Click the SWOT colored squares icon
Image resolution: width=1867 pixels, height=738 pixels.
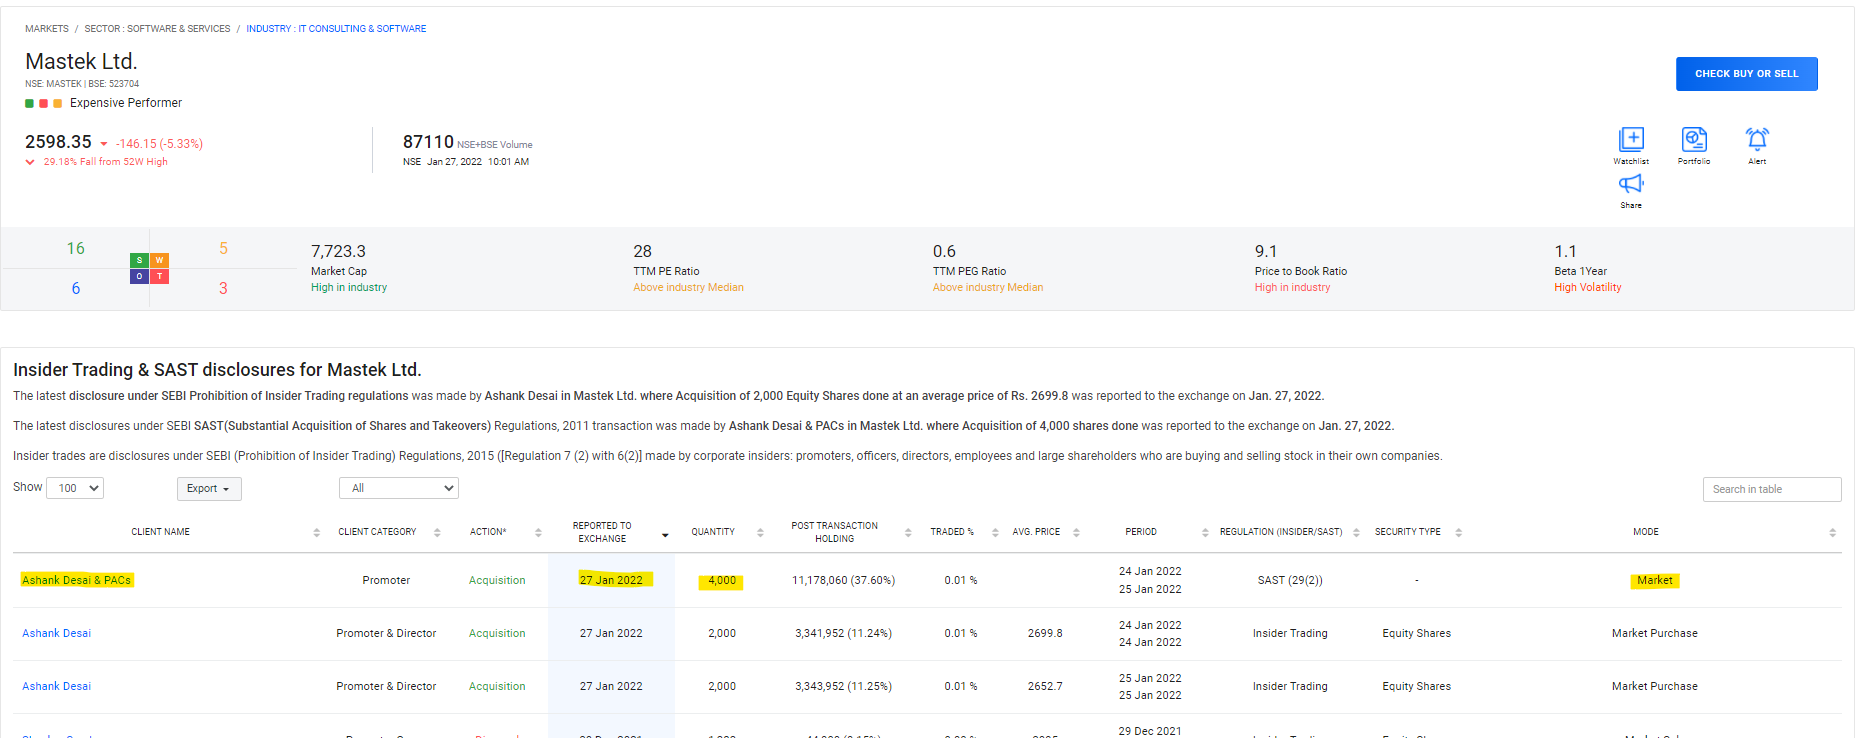(x=149, y=268)
